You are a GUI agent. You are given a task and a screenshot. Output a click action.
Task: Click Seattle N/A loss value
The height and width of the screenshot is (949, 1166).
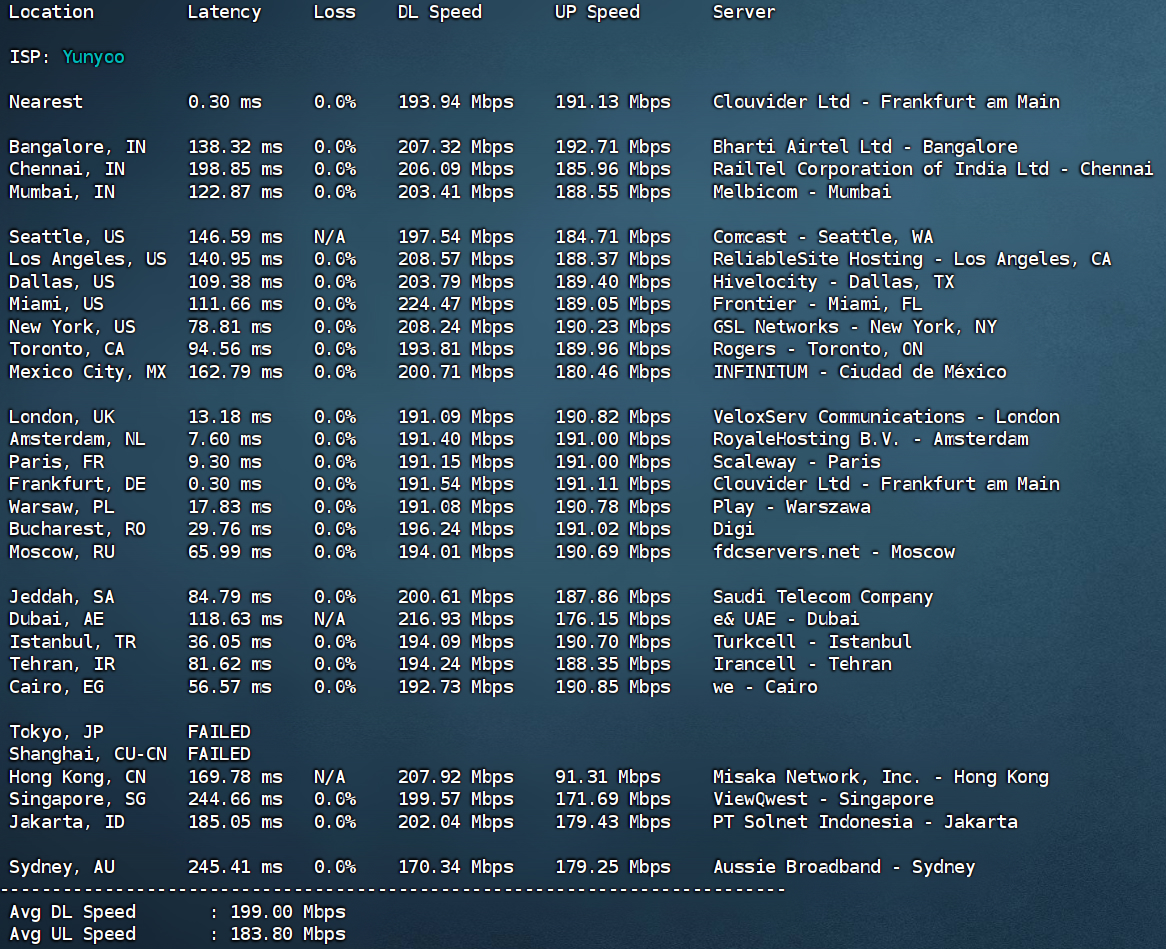click(329, 237)
